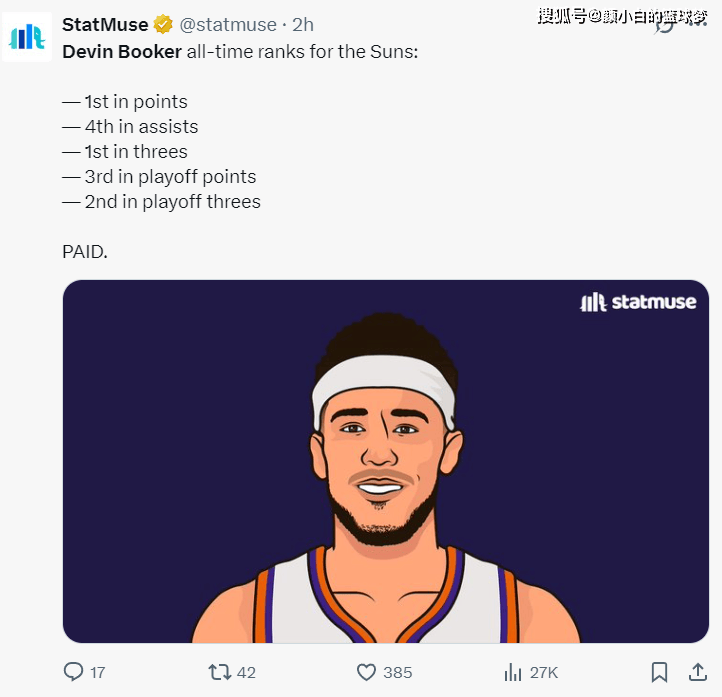722x697 pixels.
Task: Click the gold verified badge
Action: [163, 25]
